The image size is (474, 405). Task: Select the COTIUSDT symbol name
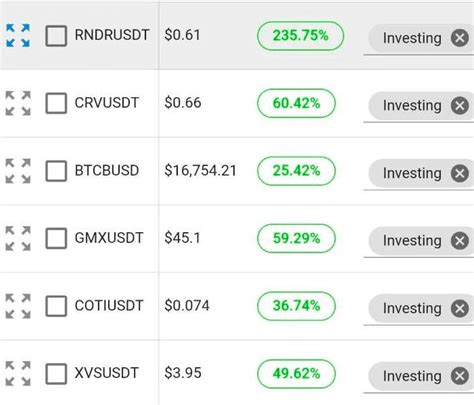(x=109, y=306)
